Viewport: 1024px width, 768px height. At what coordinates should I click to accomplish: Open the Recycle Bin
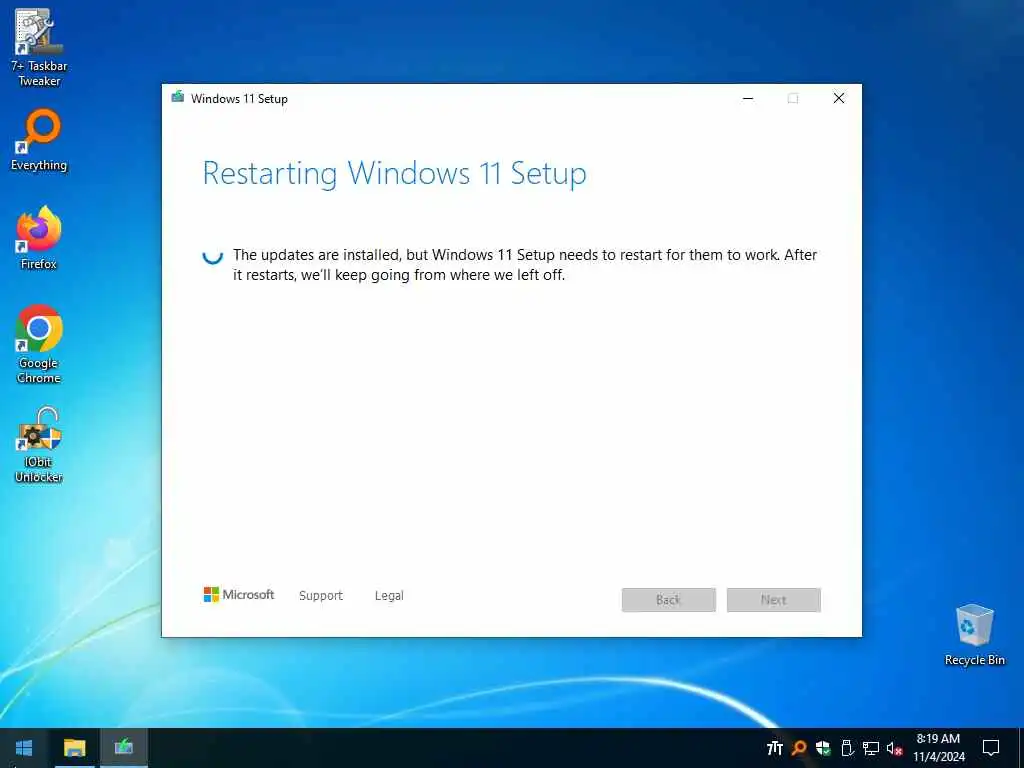tap(974, 635)
